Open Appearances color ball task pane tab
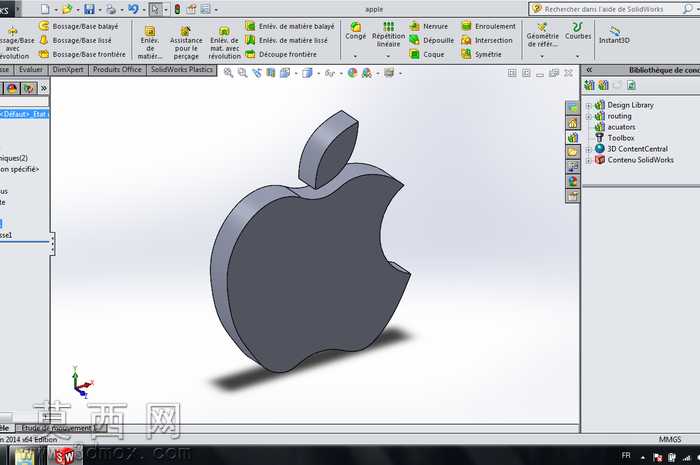Image resolution: width=700 pixels, height=465 pixels. pyautogui.click(x=573, y=181)
